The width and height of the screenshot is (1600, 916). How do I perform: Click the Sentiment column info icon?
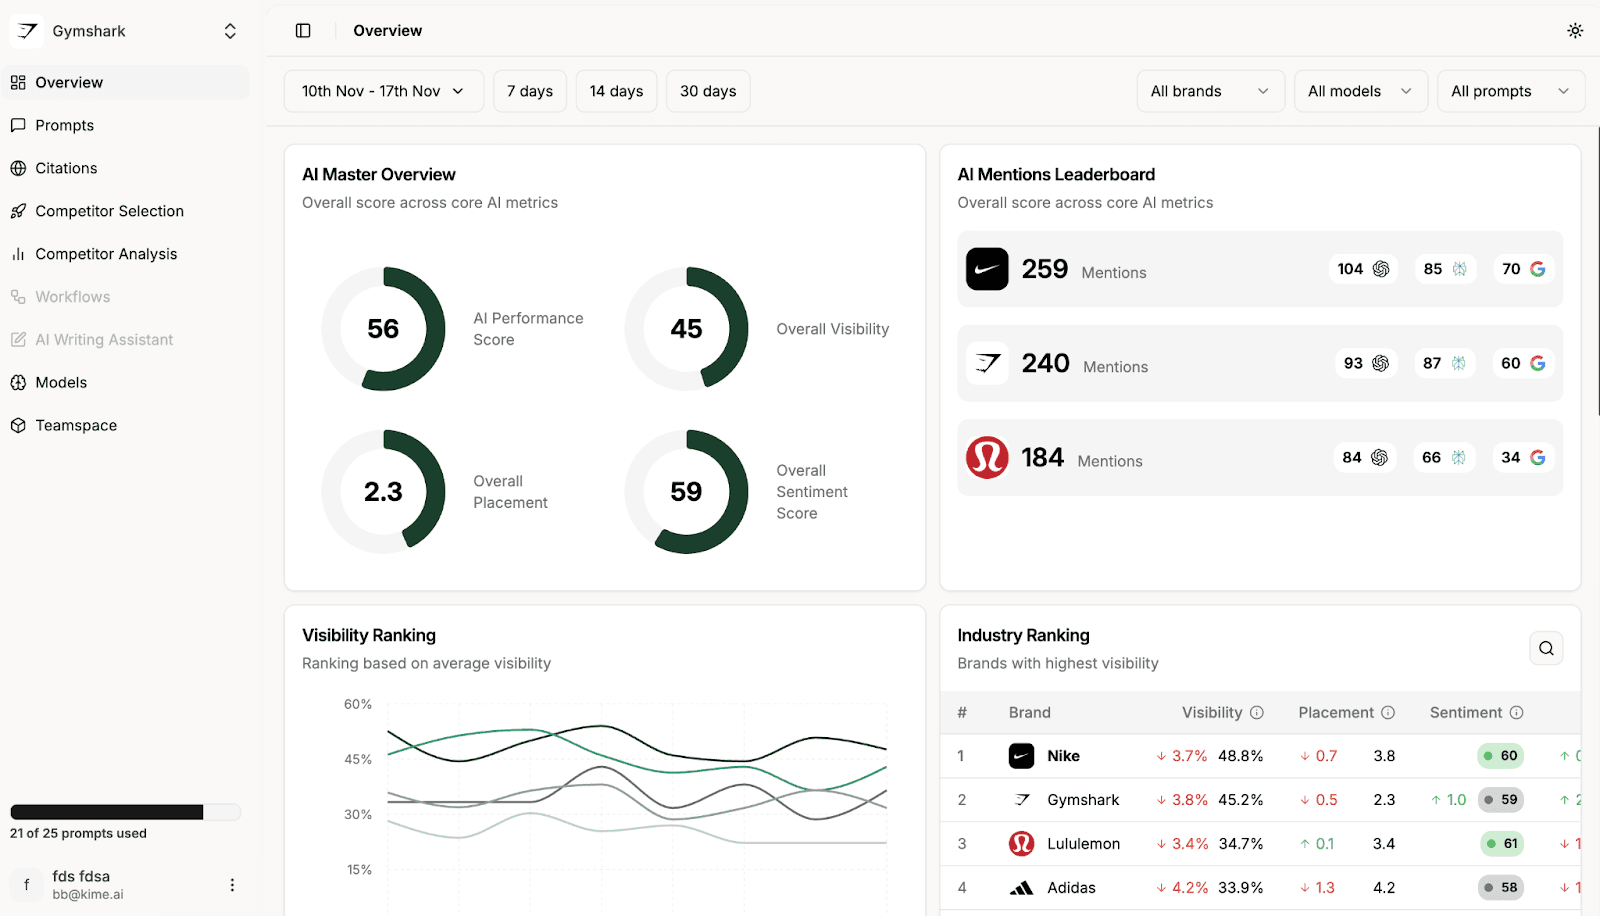(1516, 713)
